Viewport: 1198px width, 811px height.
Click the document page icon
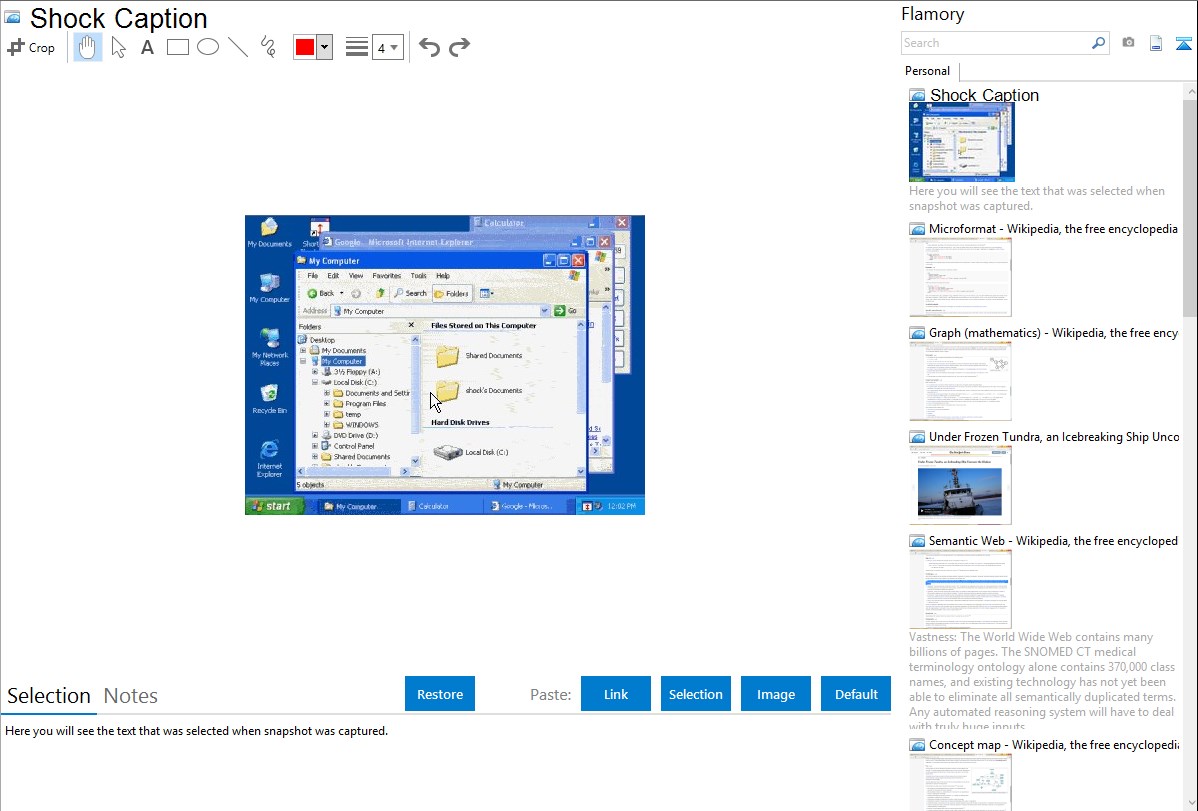point(1156,43)
